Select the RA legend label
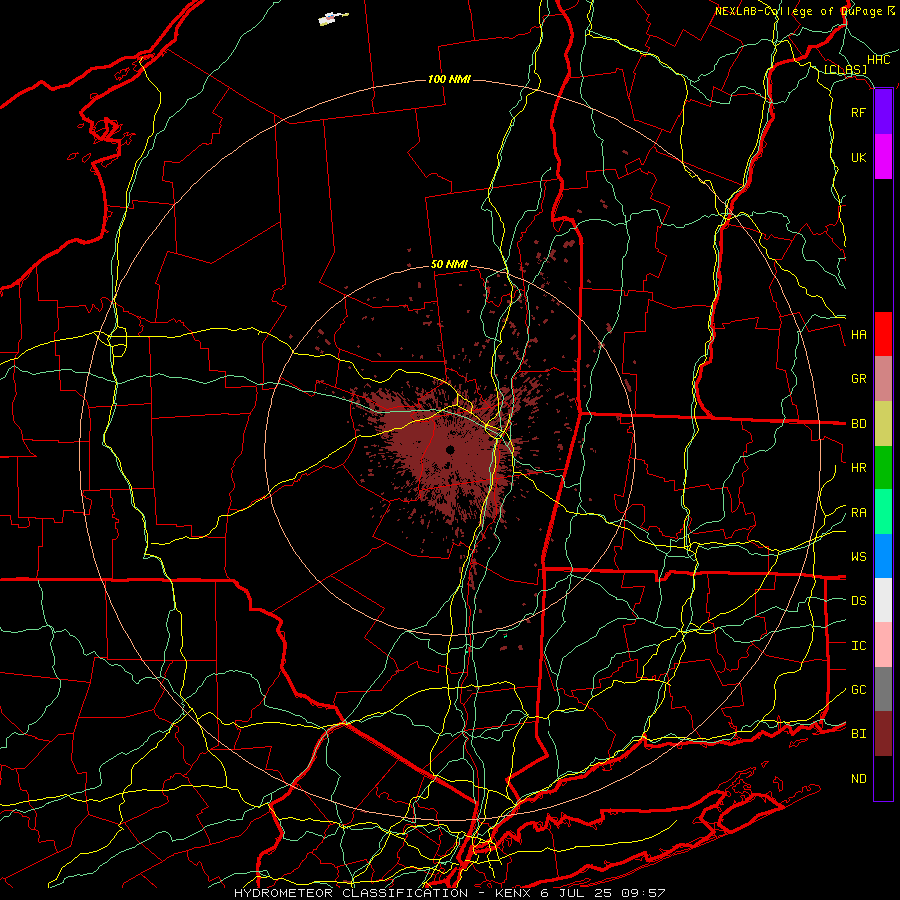The image size is (900, 900). pyautogui.click(x=859, y=513)
